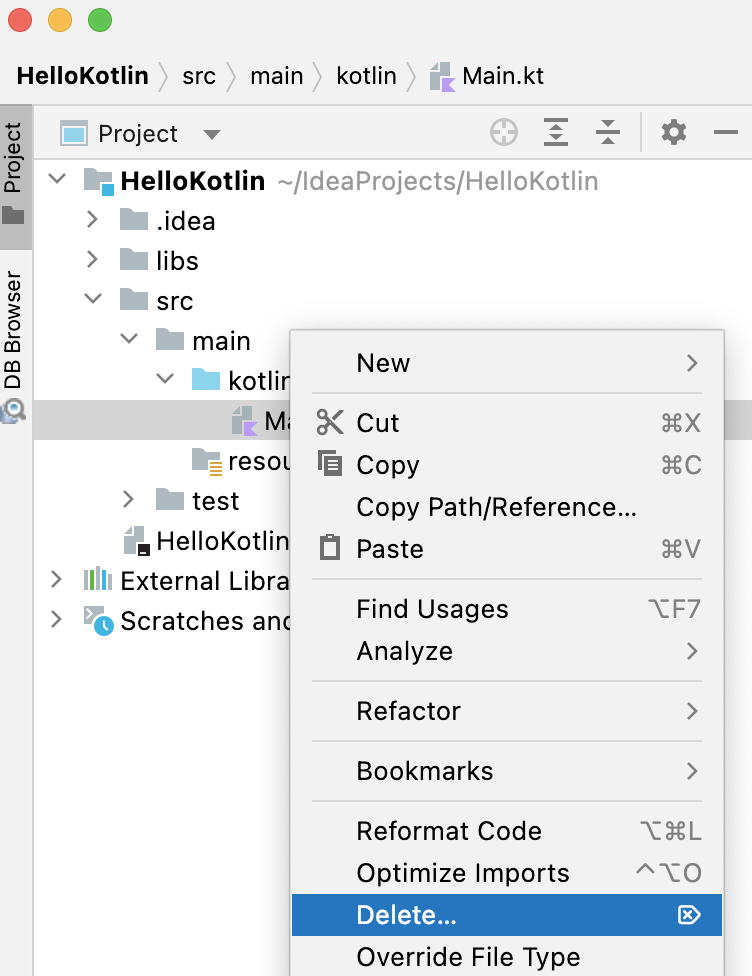Select Reformat Code menu item

pos(507,831)
